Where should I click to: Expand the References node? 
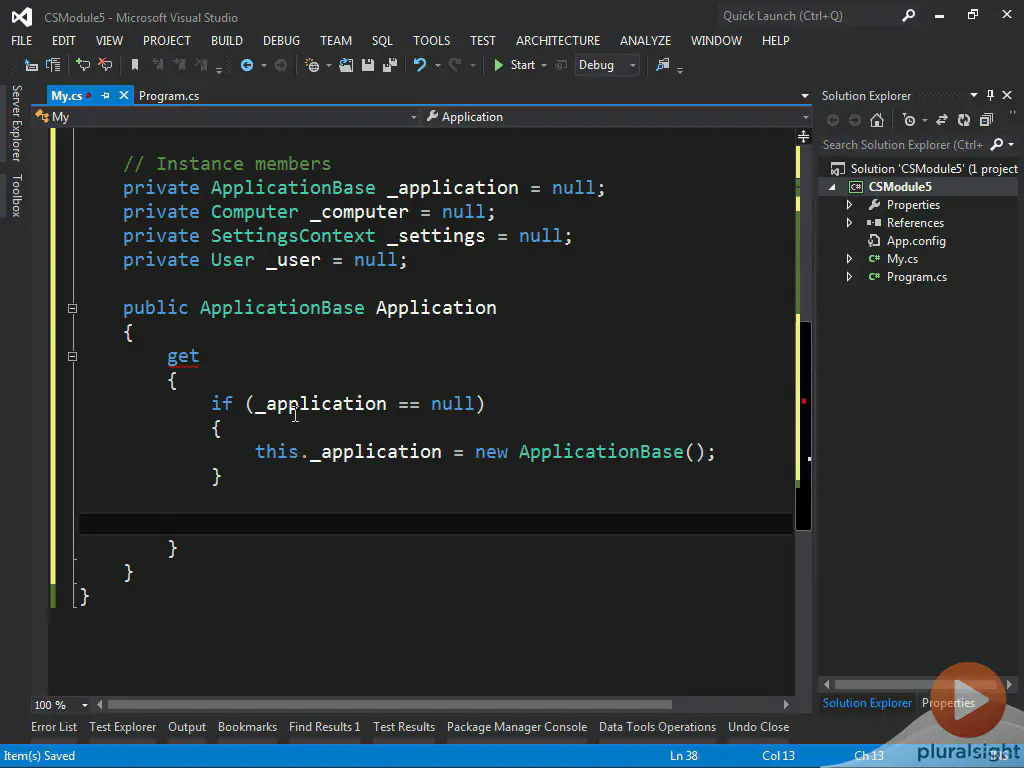tap(850, 223)
